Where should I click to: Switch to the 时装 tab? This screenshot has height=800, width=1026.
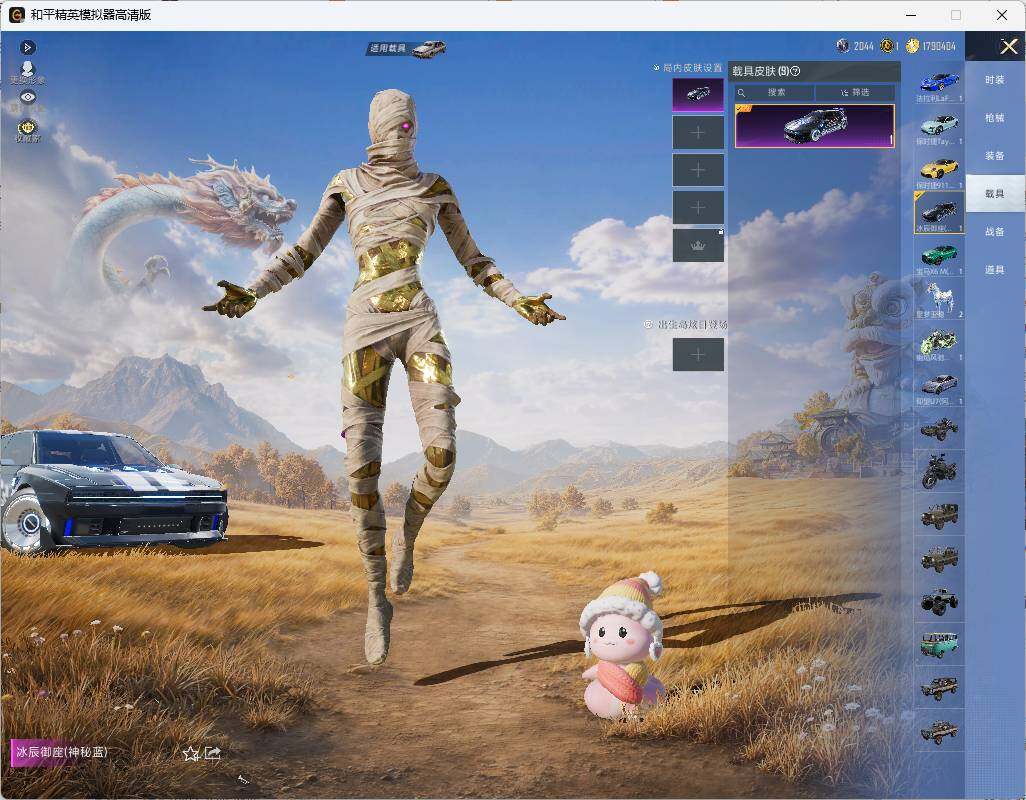click(x=995, y=80)
